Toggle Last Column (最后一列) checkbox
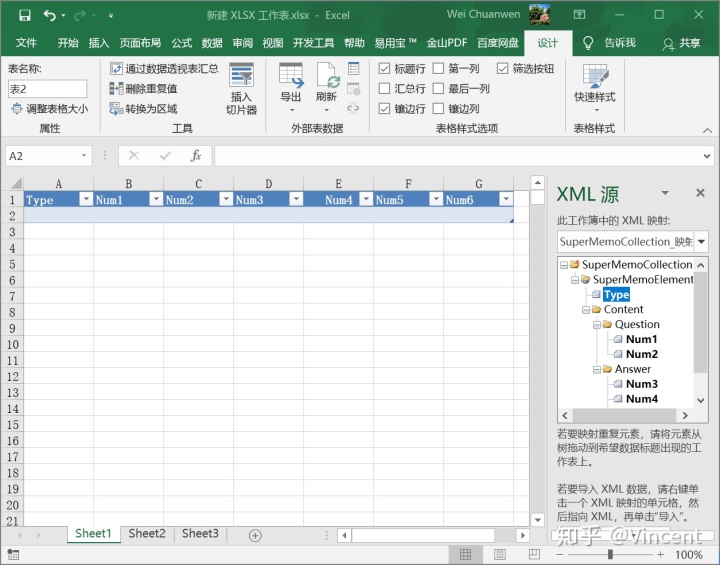Viewport: 720px width, 565px height. coord(439,89)
